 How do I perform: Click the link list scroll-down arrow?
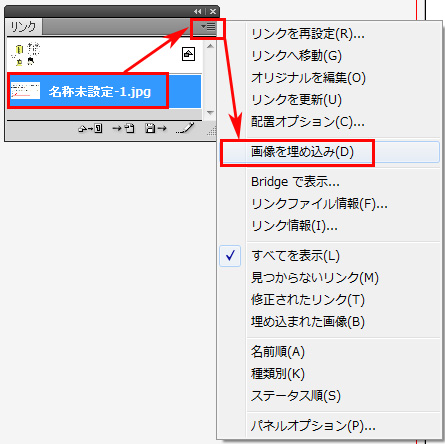pos(210,113)
